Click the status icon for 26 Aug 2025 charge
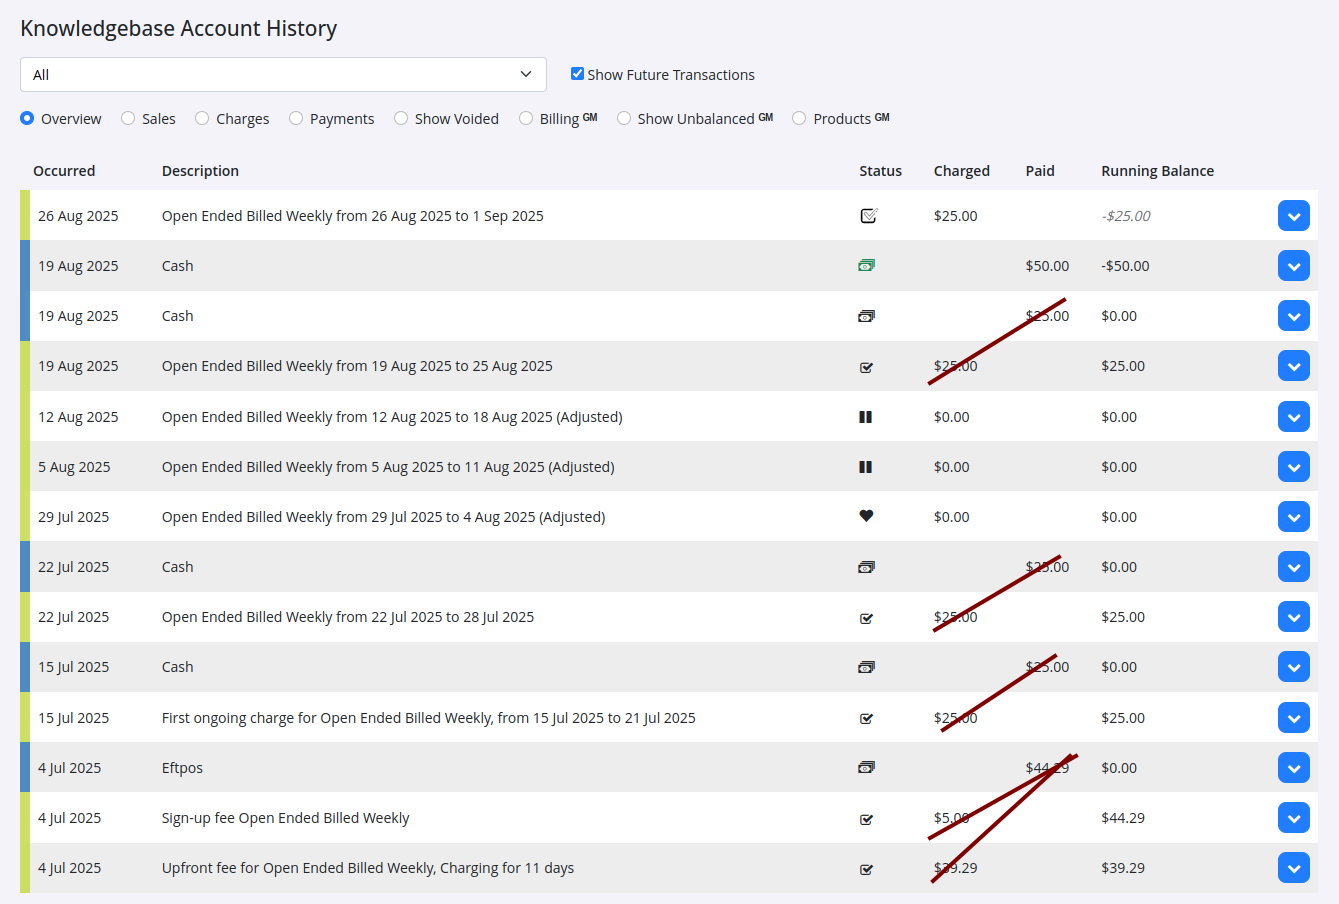Viewport: 1339px width, 904px height. (868, 215)
